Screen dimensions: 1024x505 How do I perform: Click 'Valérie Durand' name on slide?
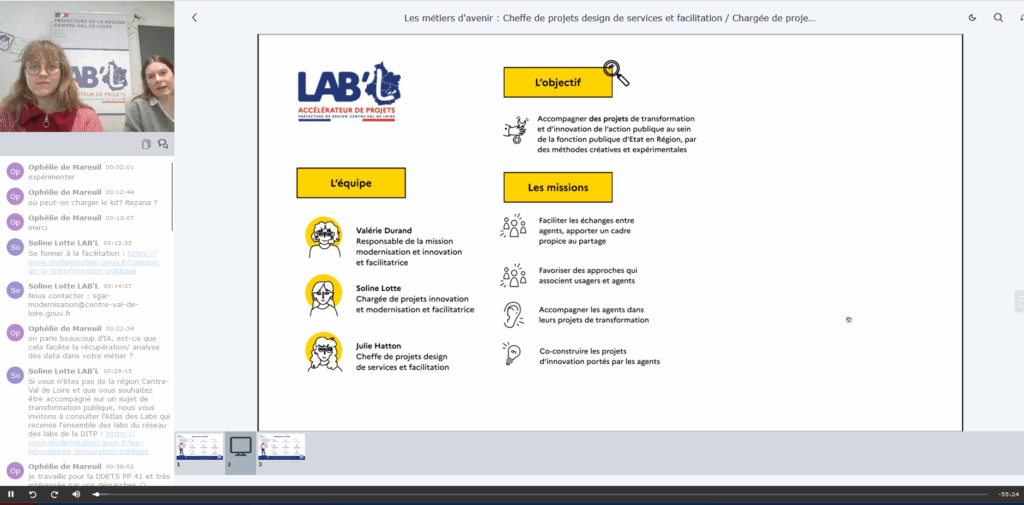(x=383, y=230)
